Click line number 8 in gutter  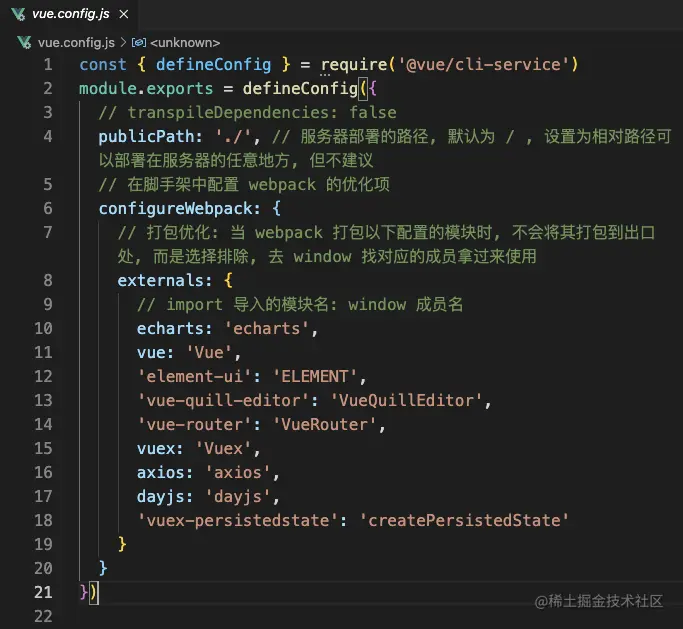coord(48,280)
